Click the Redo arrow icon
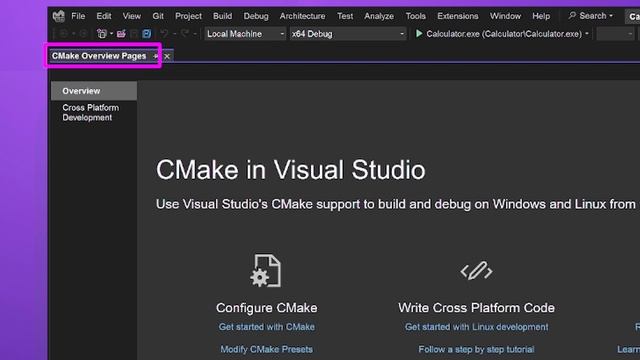The image size is (640, 360). click(x=185, y=34)
